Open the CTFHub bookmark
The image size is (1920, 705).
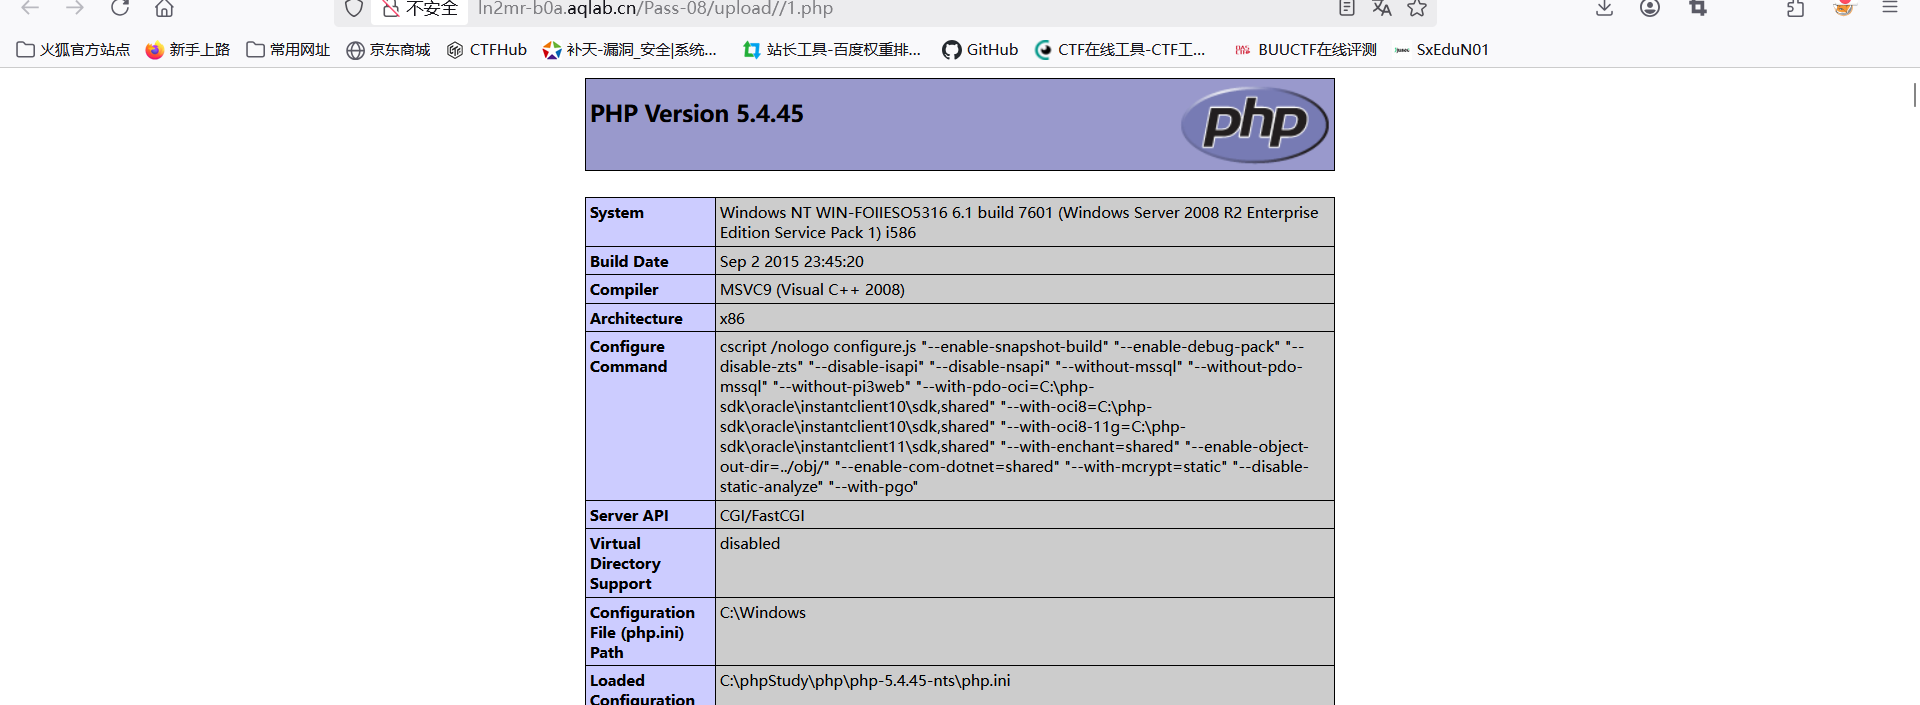click(x=487, y=50)
